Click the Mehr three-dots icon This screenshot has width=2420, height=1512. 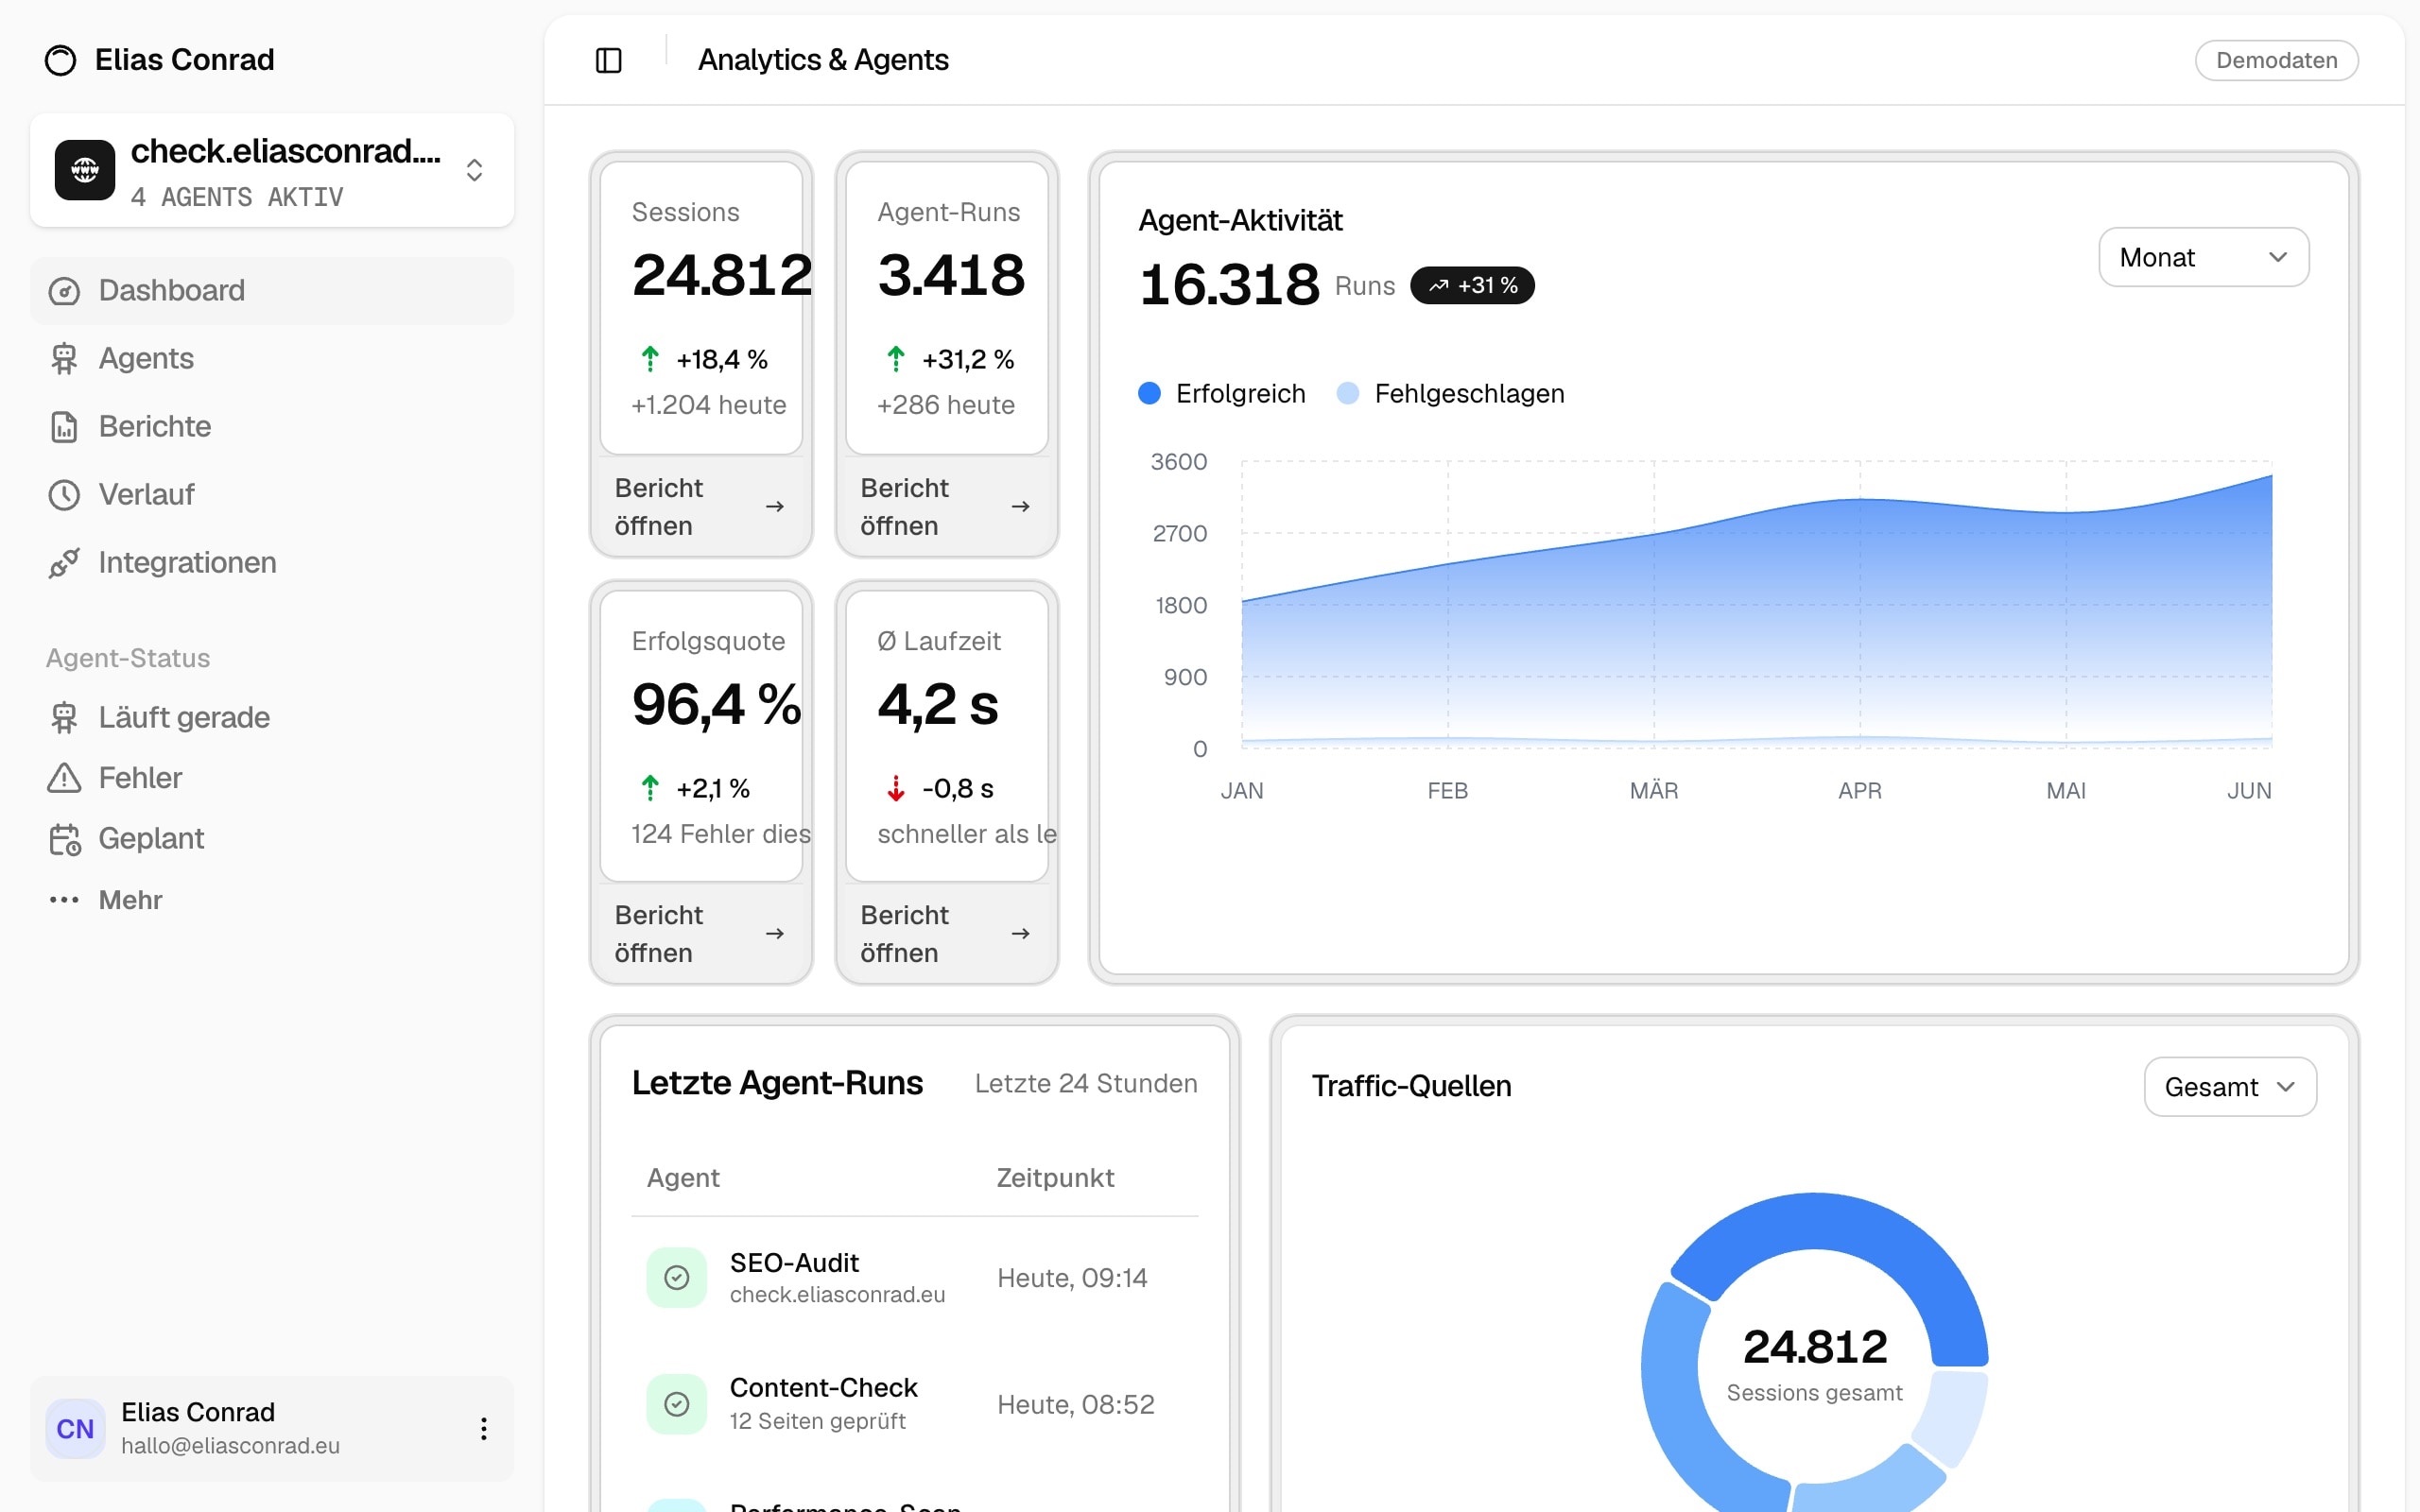(64, 900)
